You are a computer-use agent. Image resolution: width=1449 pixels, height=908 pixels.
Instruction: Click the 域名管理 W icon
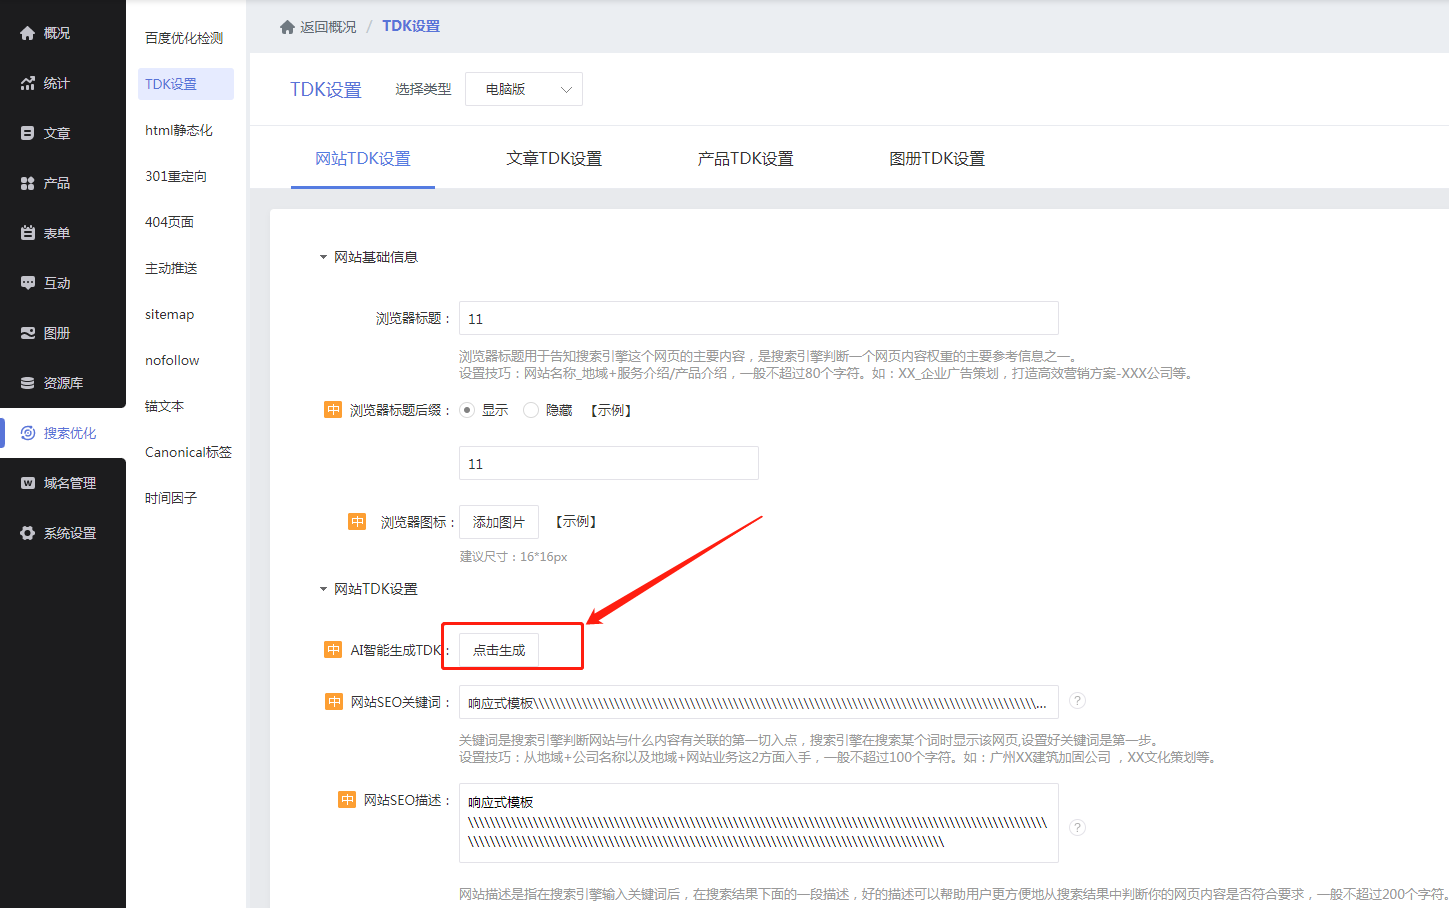coord(28,483)
